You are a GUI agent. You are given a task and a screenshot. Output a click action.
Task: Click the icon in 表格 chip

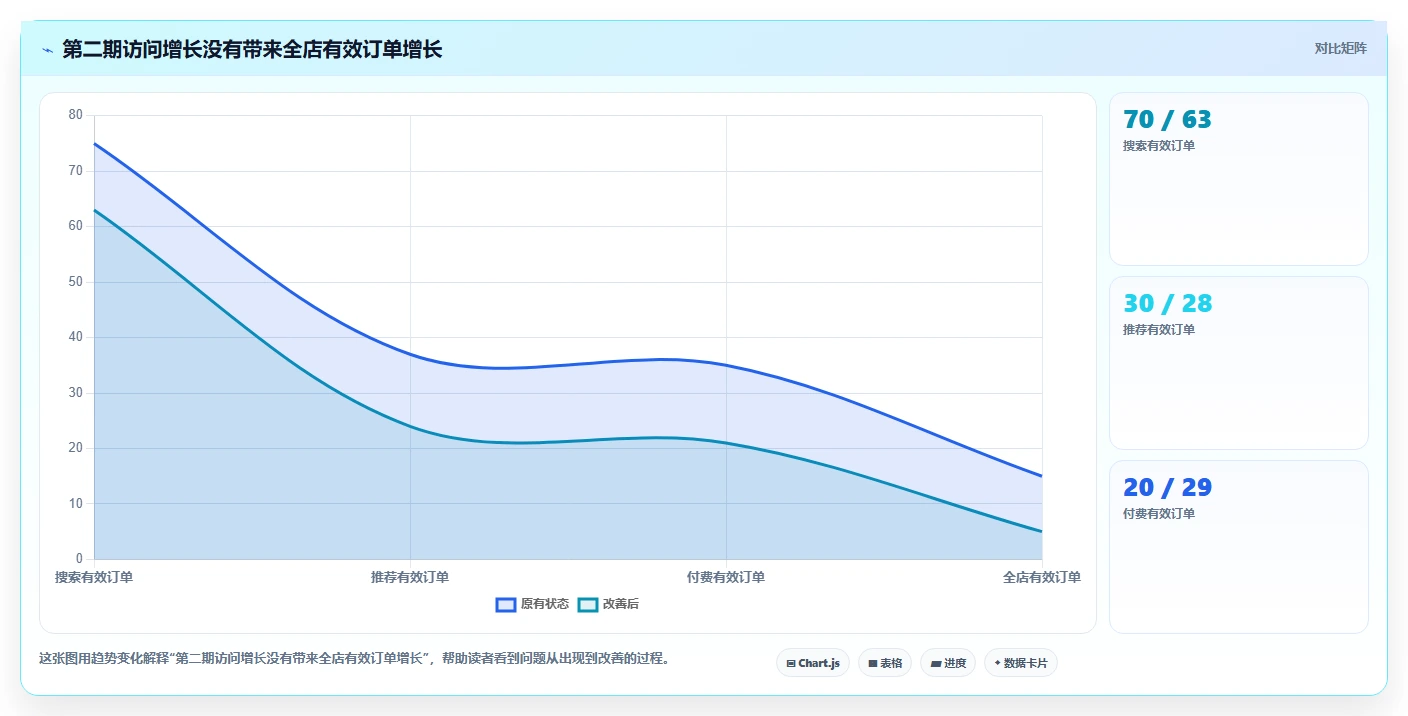(873, 663)
